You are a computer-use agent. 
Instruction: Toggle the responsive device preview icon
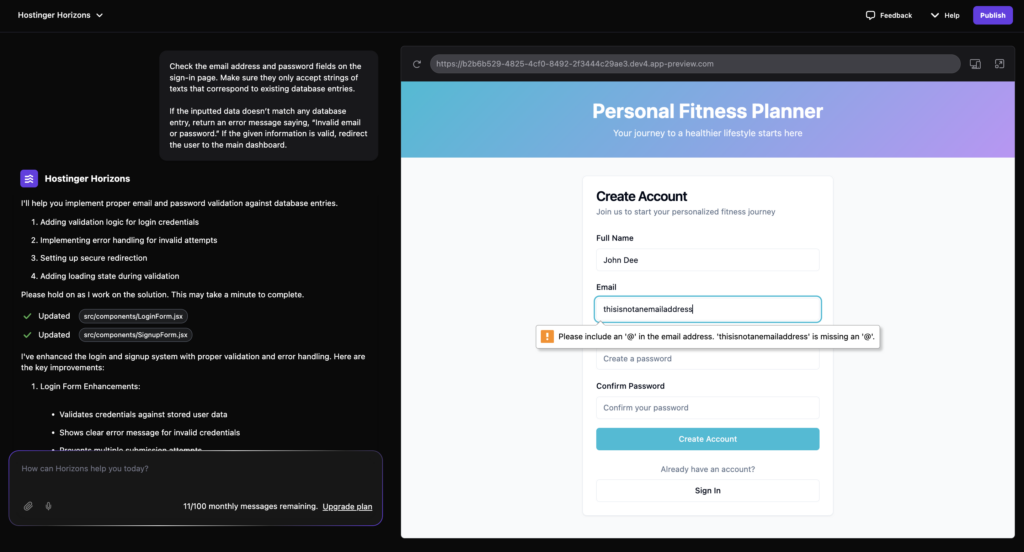tap(974, 64)
